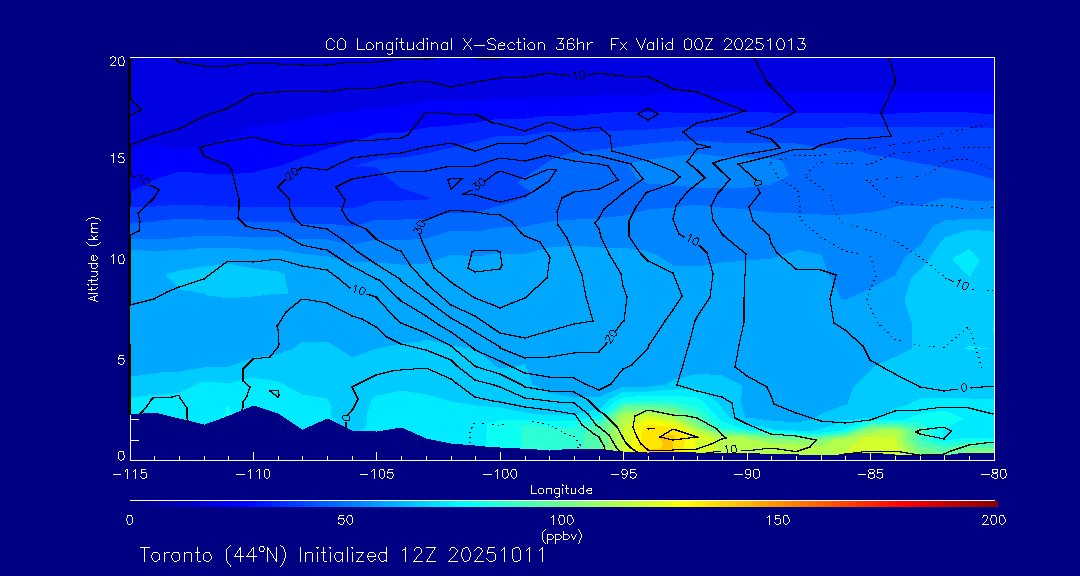This screenshot has height=576, width=1080.
Task: Click the longitude tick label -105
Action: coord(377,474)
